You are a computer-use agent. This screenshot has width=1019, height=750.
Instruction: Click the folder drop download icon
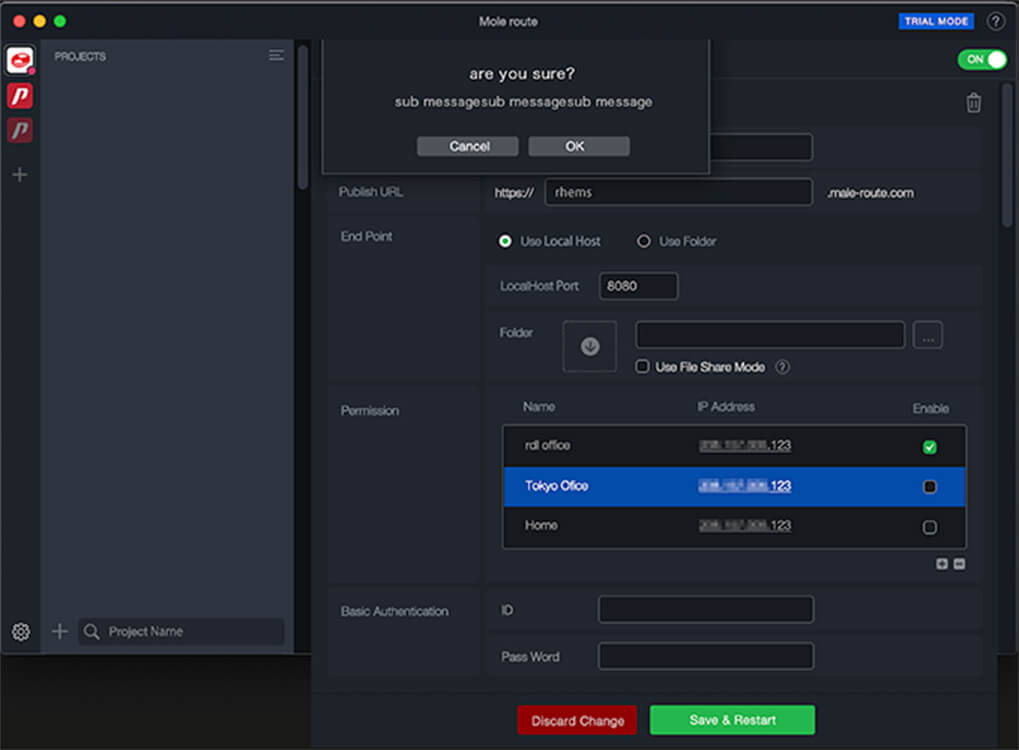click(590, 346)
